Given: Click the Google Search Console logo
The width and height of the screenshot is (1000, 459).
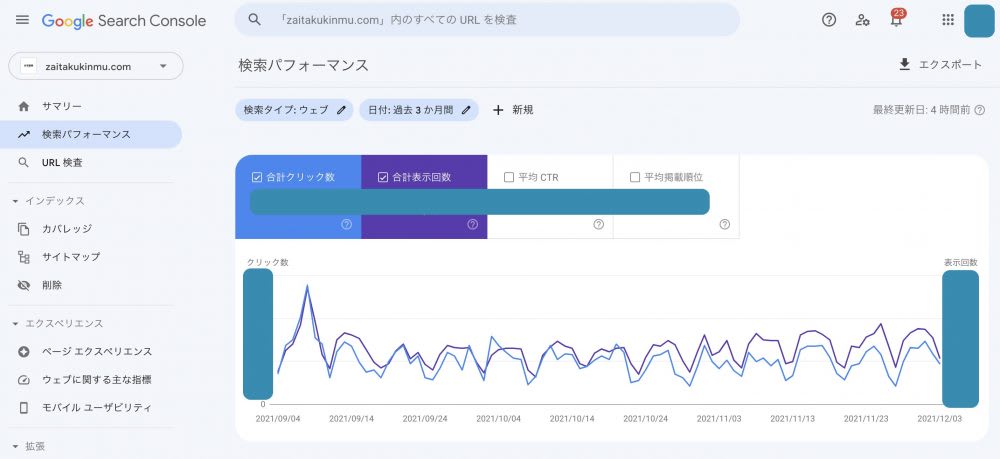Looking at the screenshot, I should [x=124, y=20].
